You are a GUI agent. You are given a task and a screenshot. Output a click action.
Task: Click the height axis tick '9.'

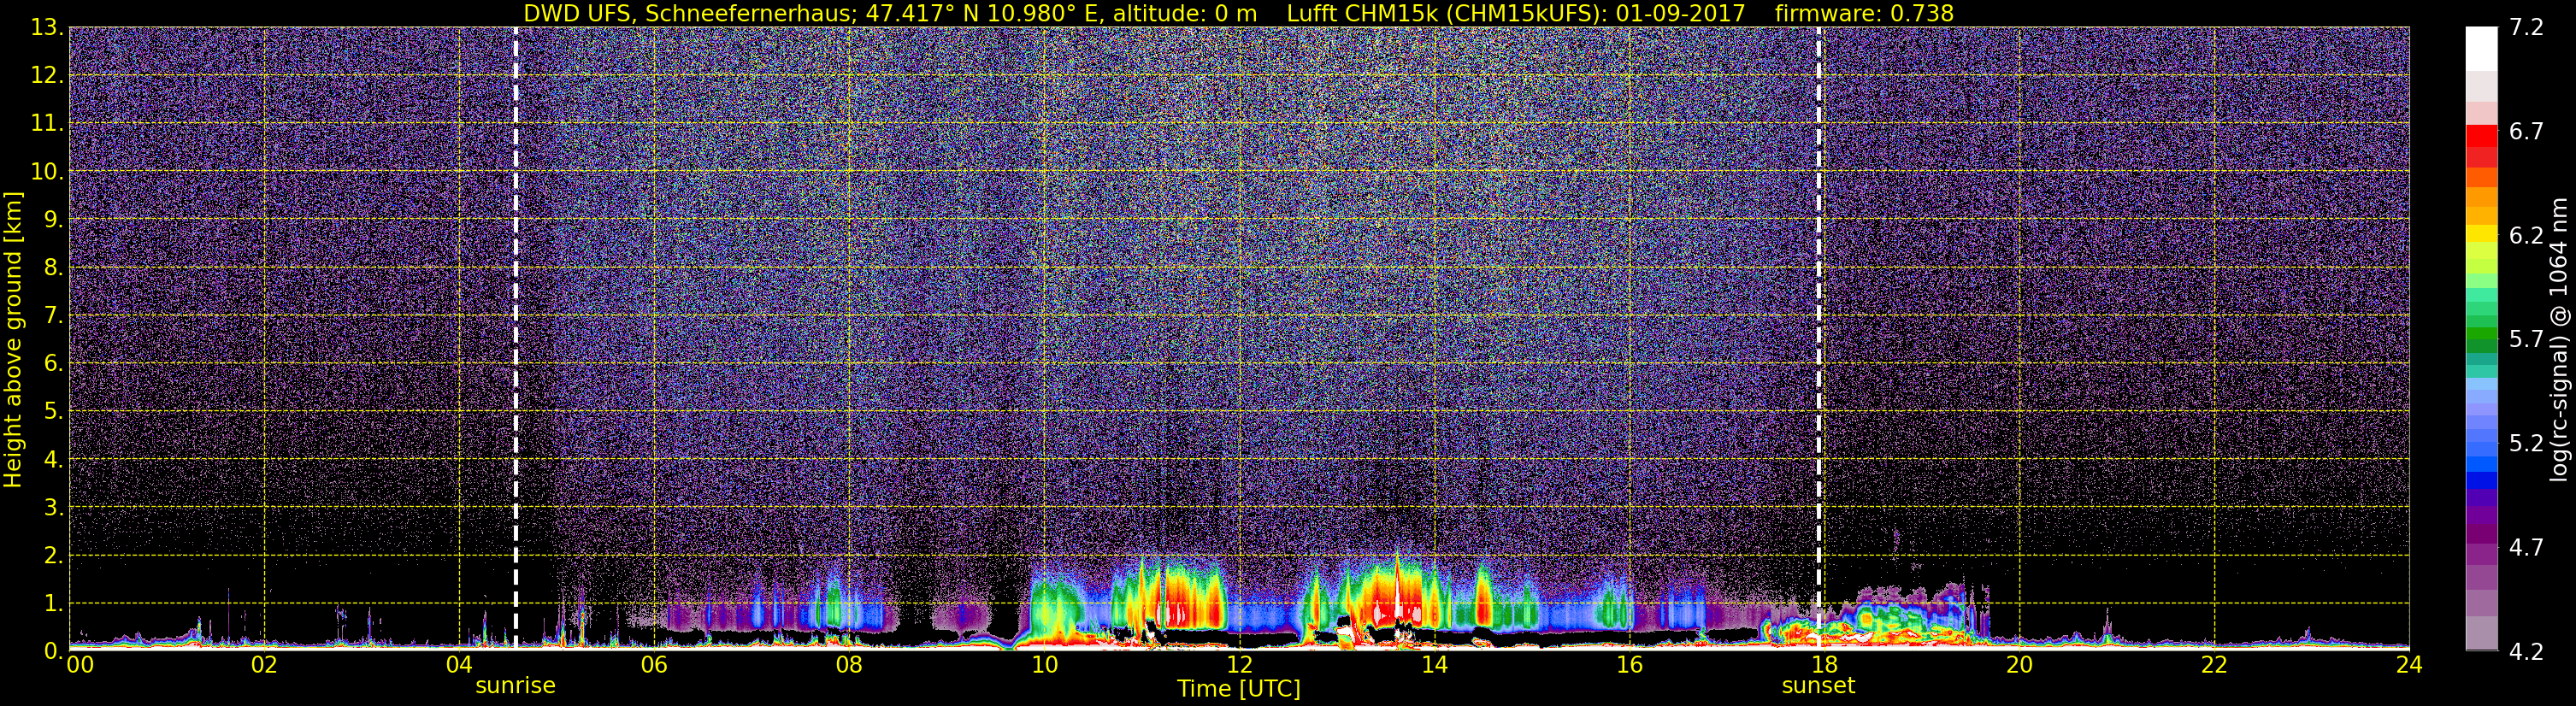53,220
